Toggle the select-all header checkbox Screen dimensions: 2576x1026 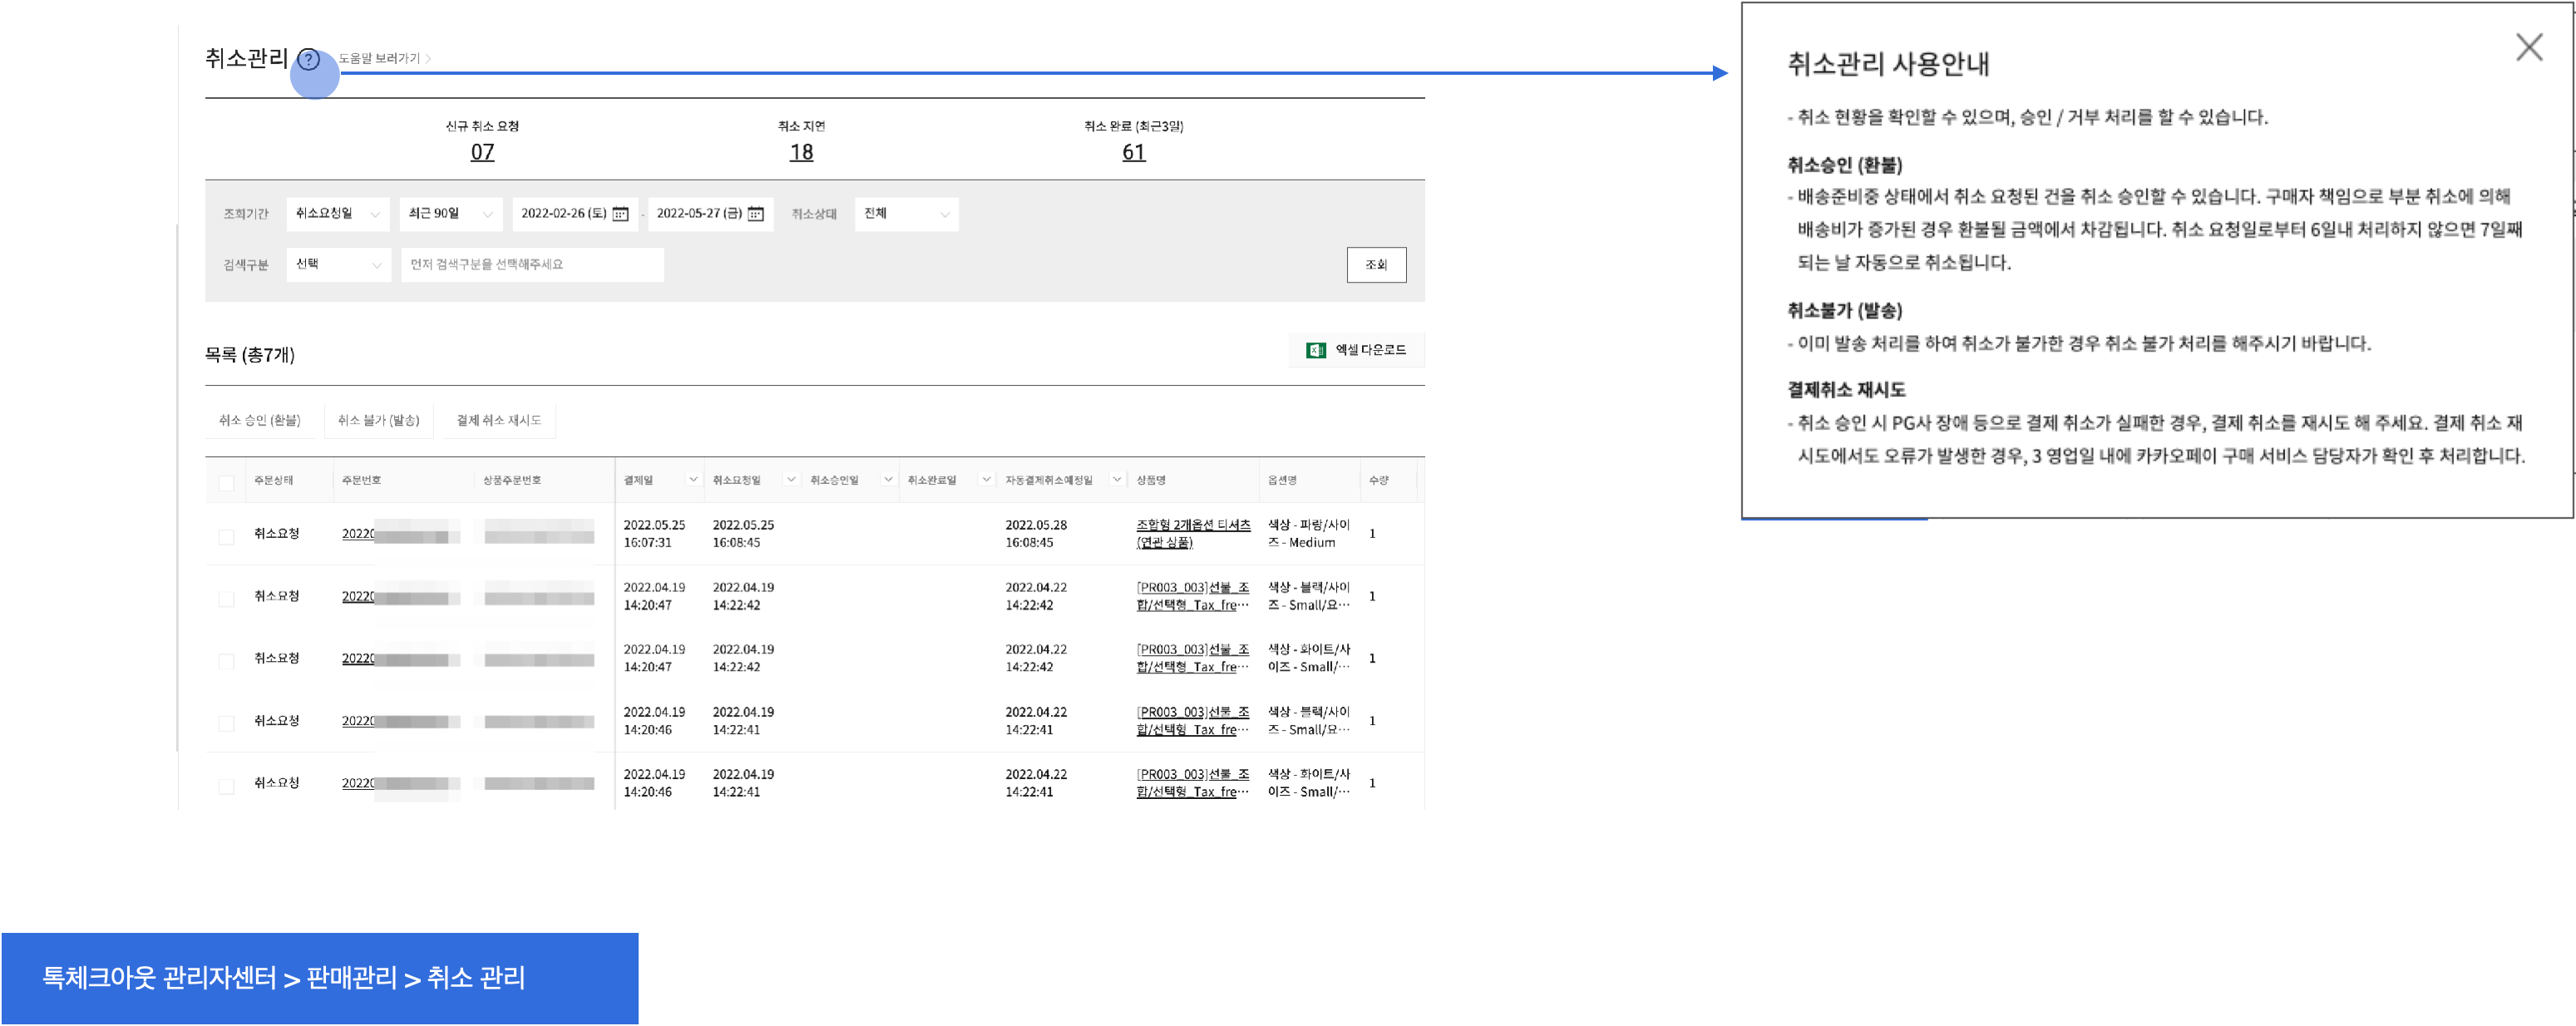[x=227, y=483]
